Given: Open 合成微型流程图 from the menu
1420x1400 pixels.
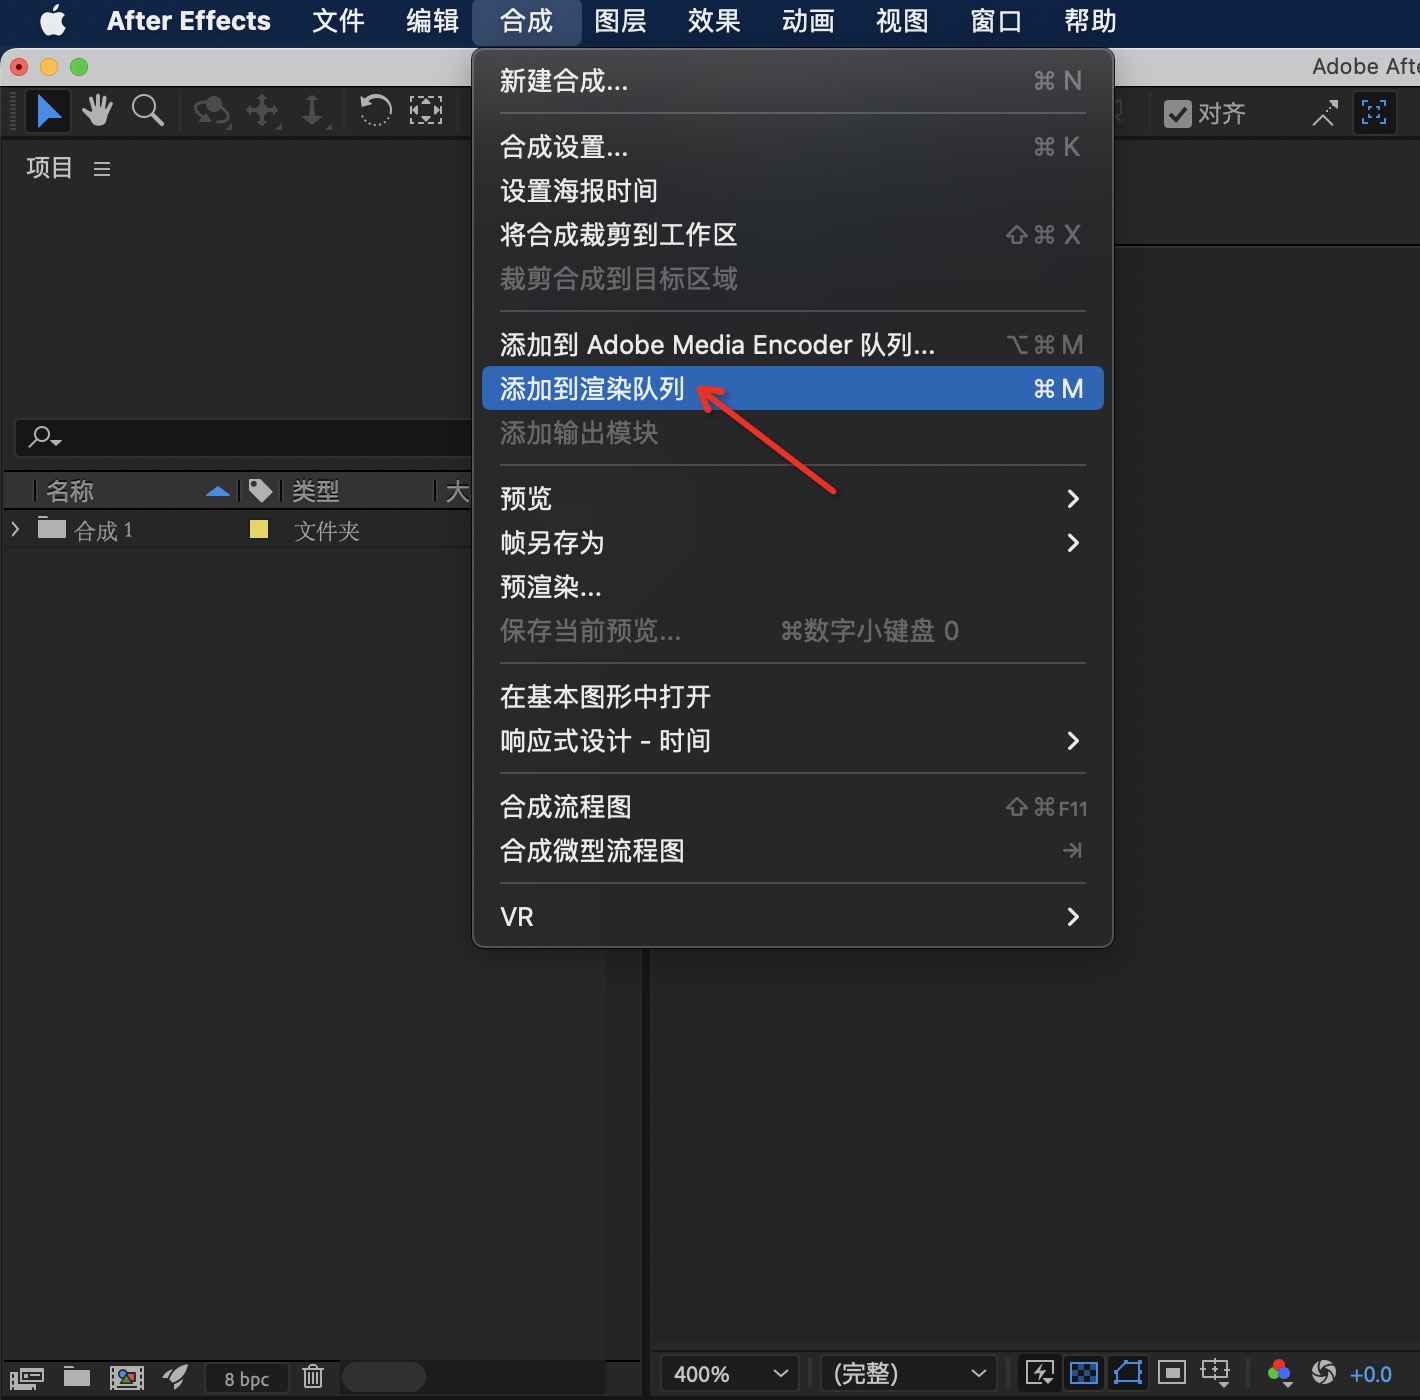Looking at the screenshot, I should coord(792,850).
